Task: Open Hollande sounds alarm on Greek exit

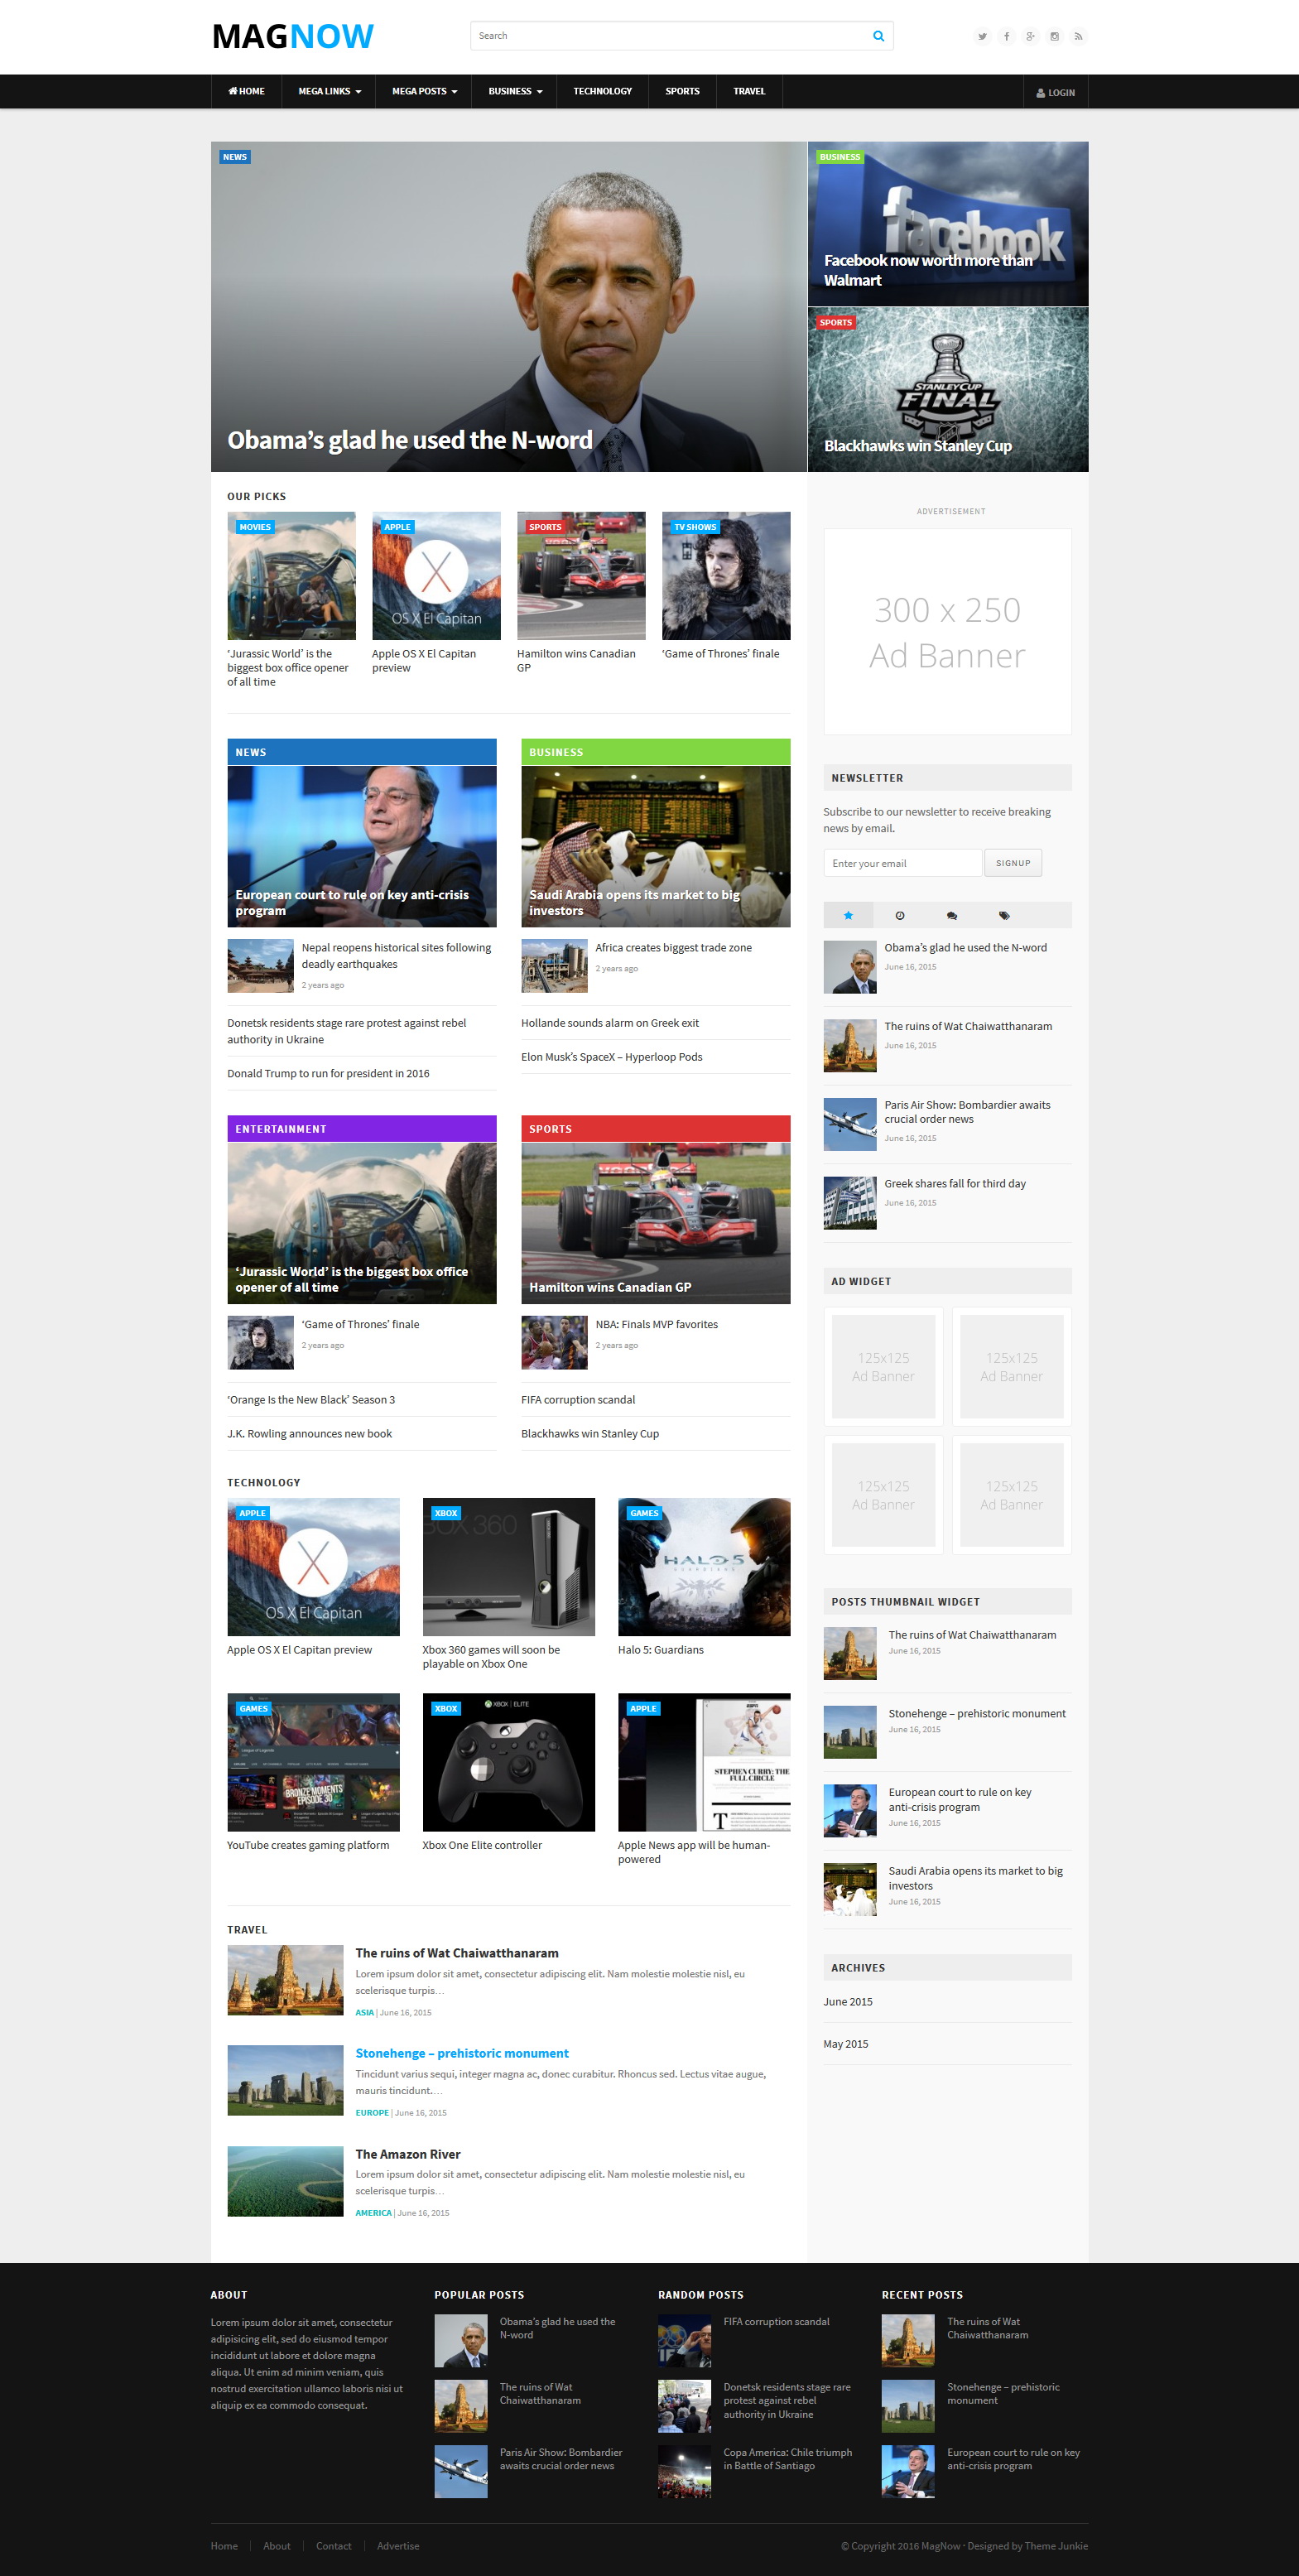Action: (610, 1023)
